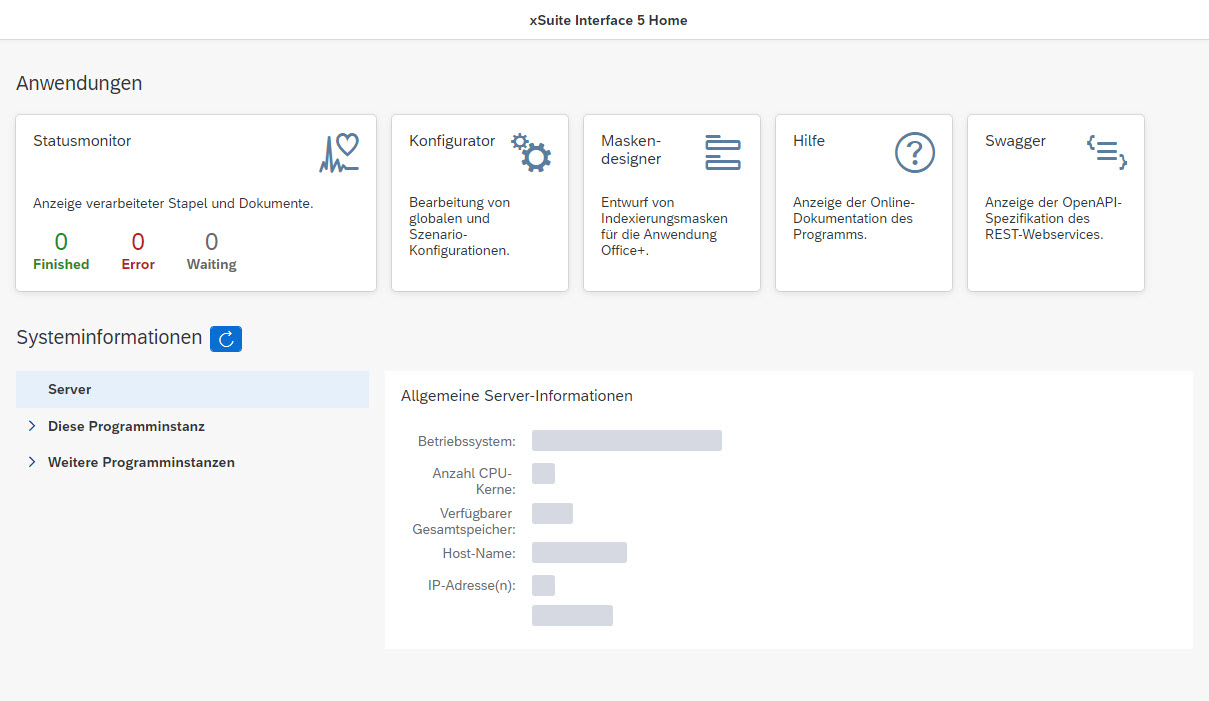Select Weitere Programminstanzen in the list
This screenshot has height=701, width=1209.
point(141,462)
